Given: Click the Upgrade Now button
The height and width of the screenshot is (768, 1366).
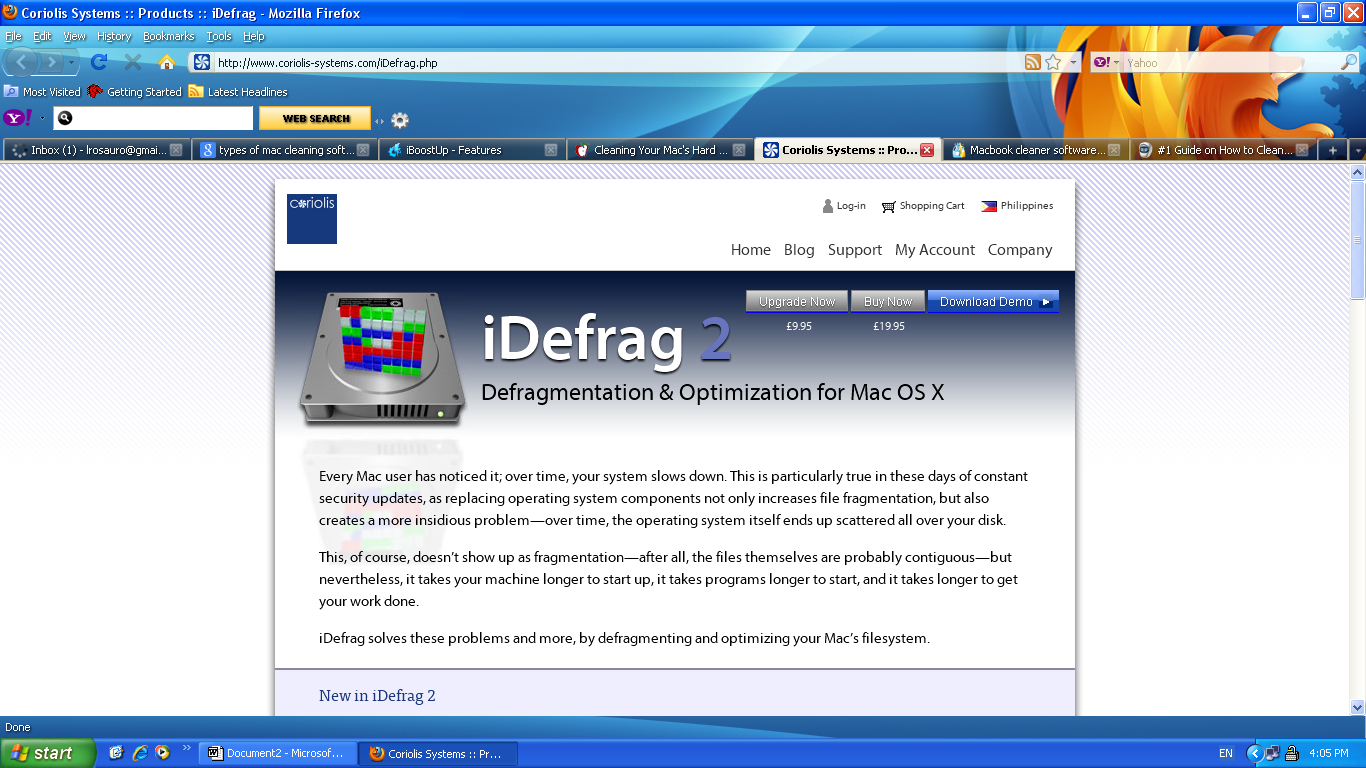Looking at the screenshot, I should click(x=797, y=302).
